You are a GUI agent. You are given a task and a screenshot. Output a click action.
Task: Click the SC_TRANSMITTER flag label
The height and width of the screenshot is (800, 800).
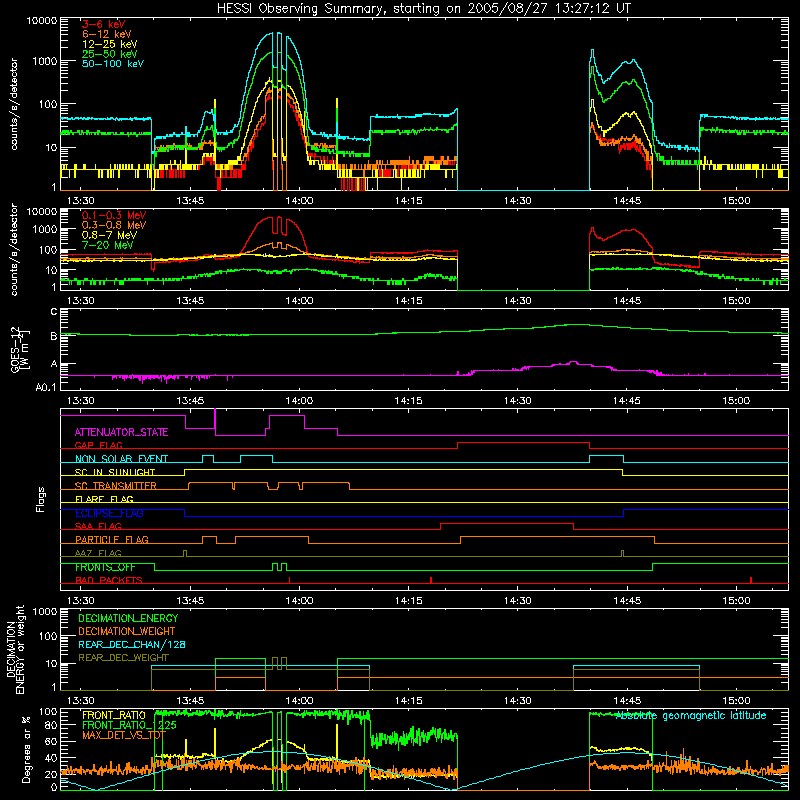(116, 486)
